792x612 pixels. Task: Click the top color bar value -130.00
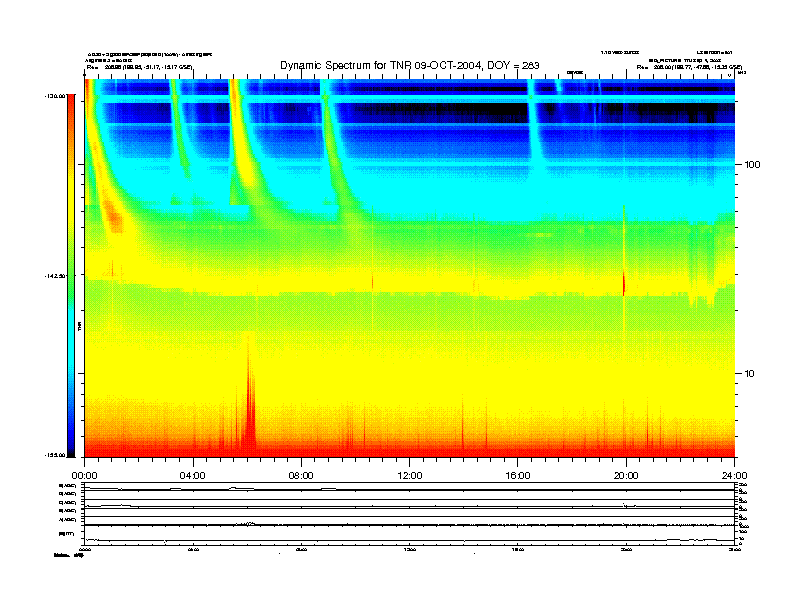click(x=55, y=95)
